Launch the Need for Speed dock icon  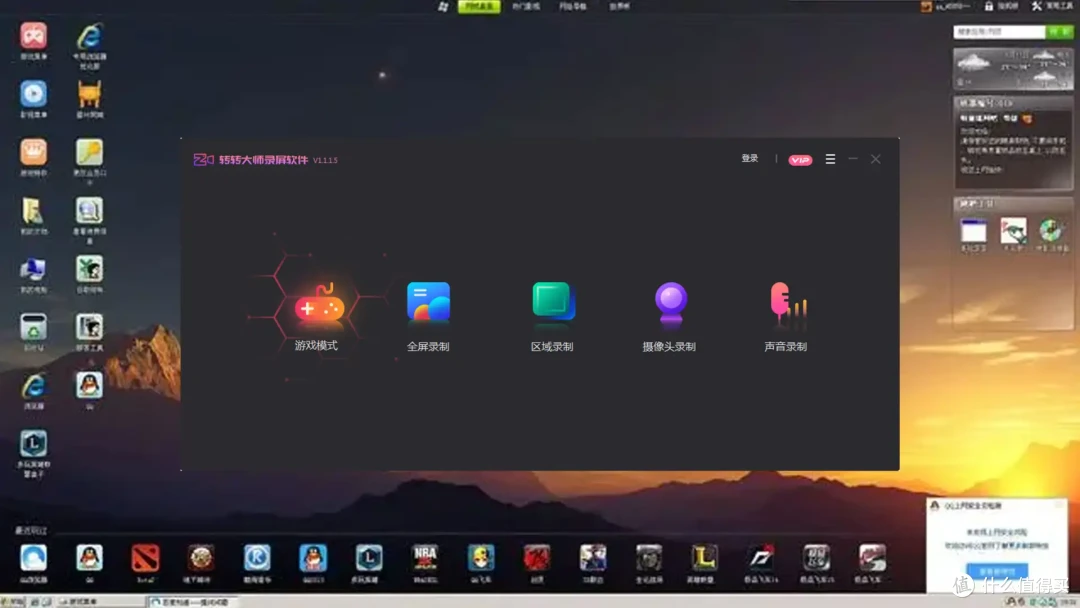[761, 558]
